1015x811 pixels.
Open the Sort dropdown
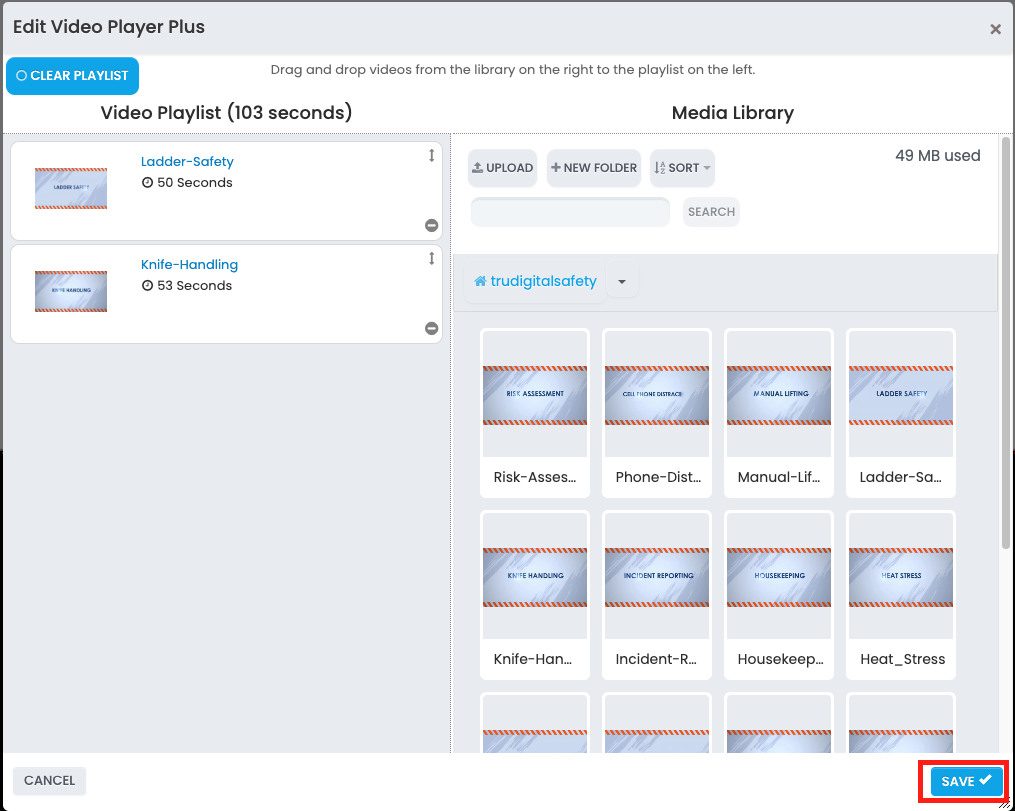682,168
